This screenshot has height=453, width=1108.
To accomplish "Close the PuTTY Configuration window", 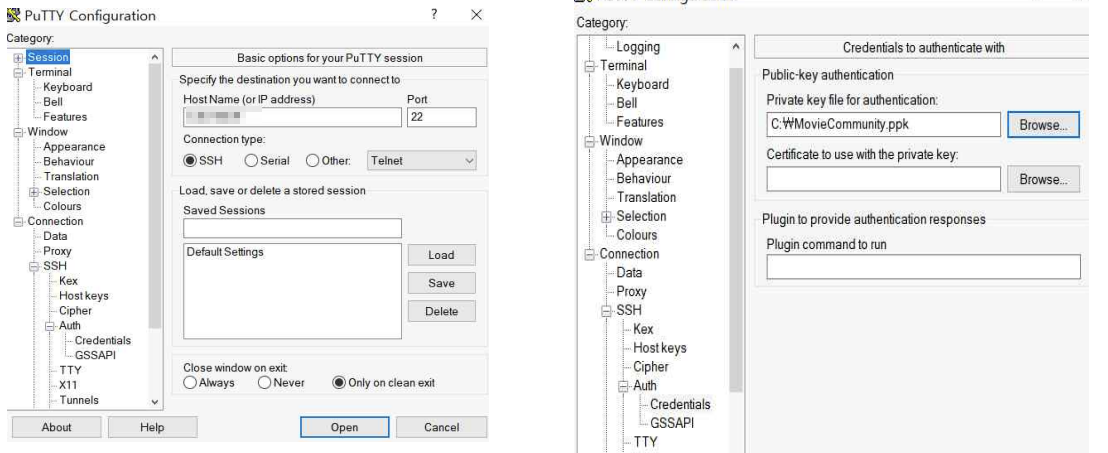I will coord(476,15).
